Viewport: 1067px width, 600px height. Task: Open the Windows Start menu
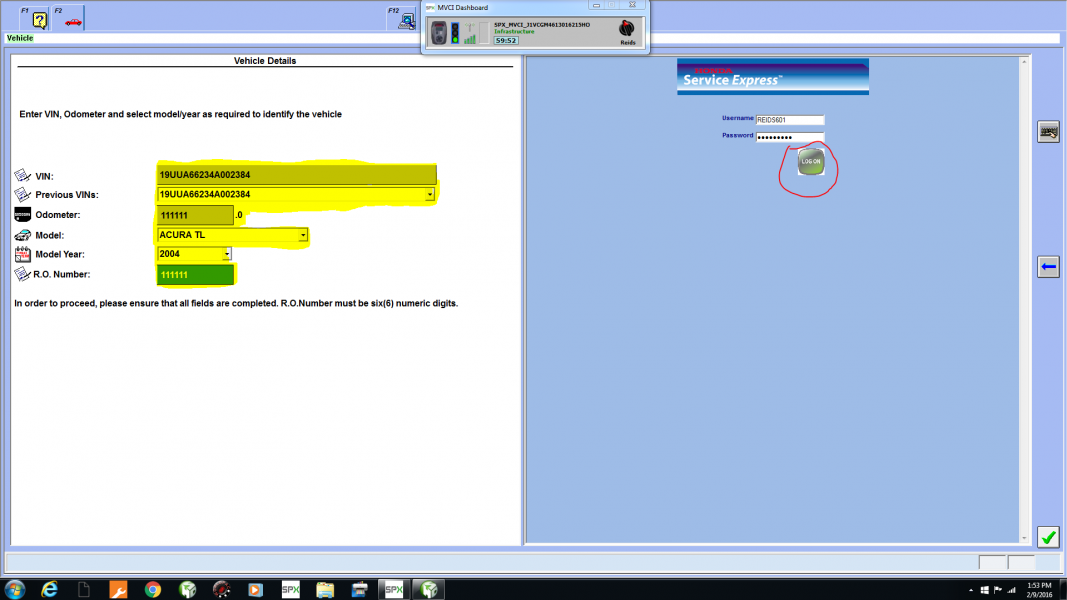[14, 589]
